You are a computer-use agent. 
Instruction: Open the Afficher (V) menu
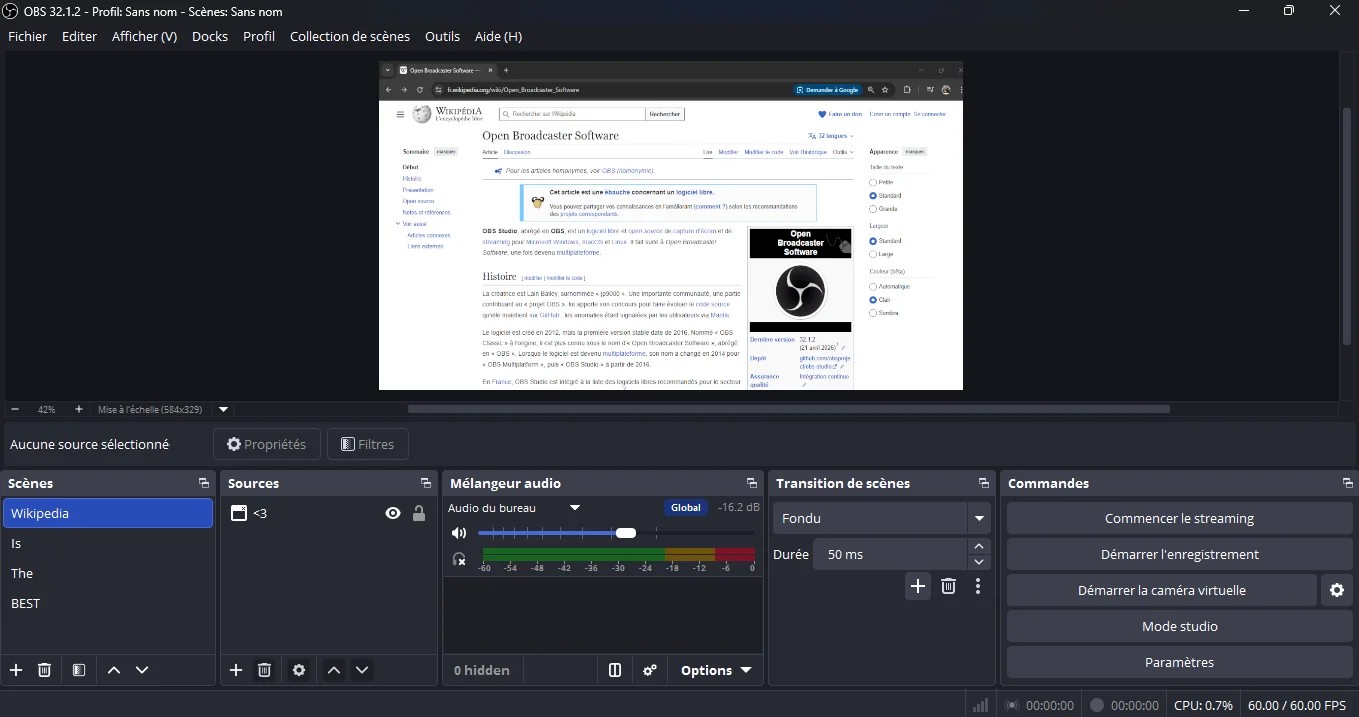click(x=144, y=36)
